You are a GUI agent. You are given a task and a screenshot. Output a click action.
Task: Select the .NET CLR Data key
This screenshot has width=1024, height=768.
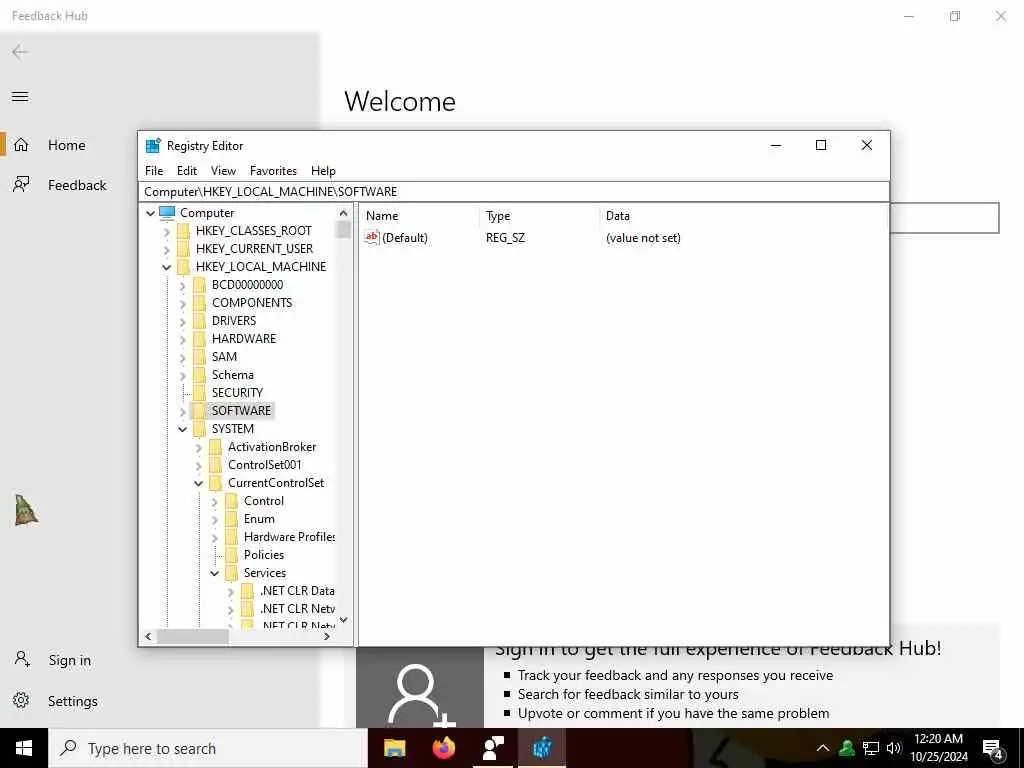(297, 590)
